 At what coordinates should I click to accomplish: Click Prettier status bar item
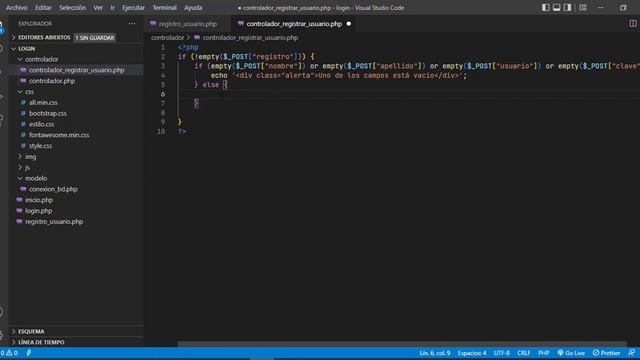607,353
